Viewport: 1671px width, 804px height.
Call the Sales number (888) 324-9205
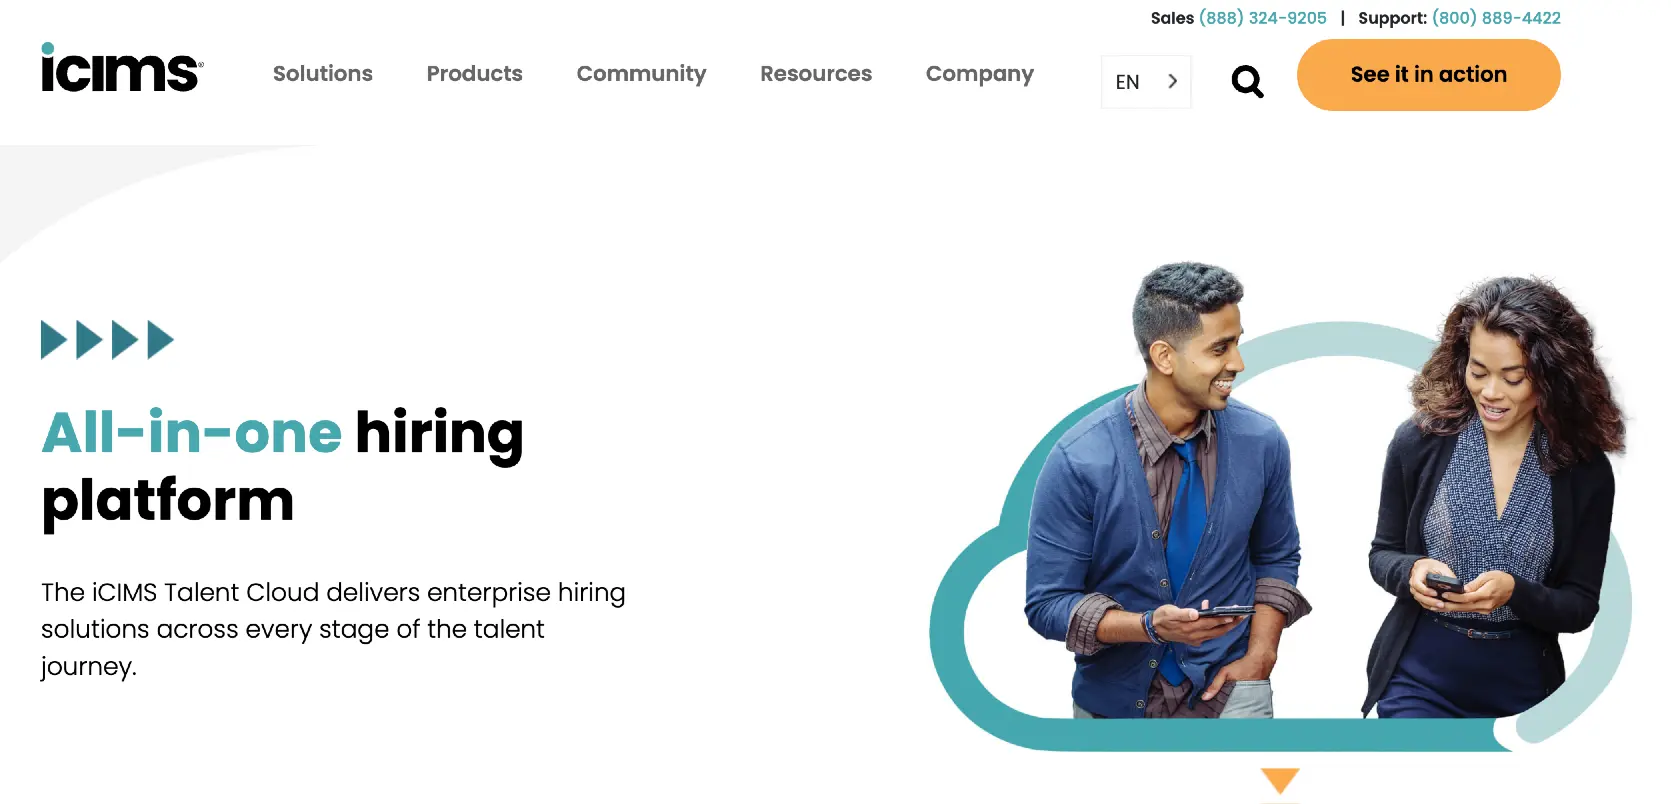pos(1263,18)
